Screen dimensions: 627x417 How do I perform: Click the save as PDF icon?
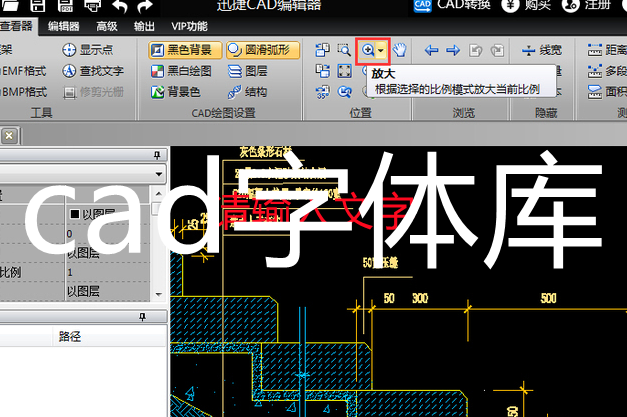(x=66, y=6)
